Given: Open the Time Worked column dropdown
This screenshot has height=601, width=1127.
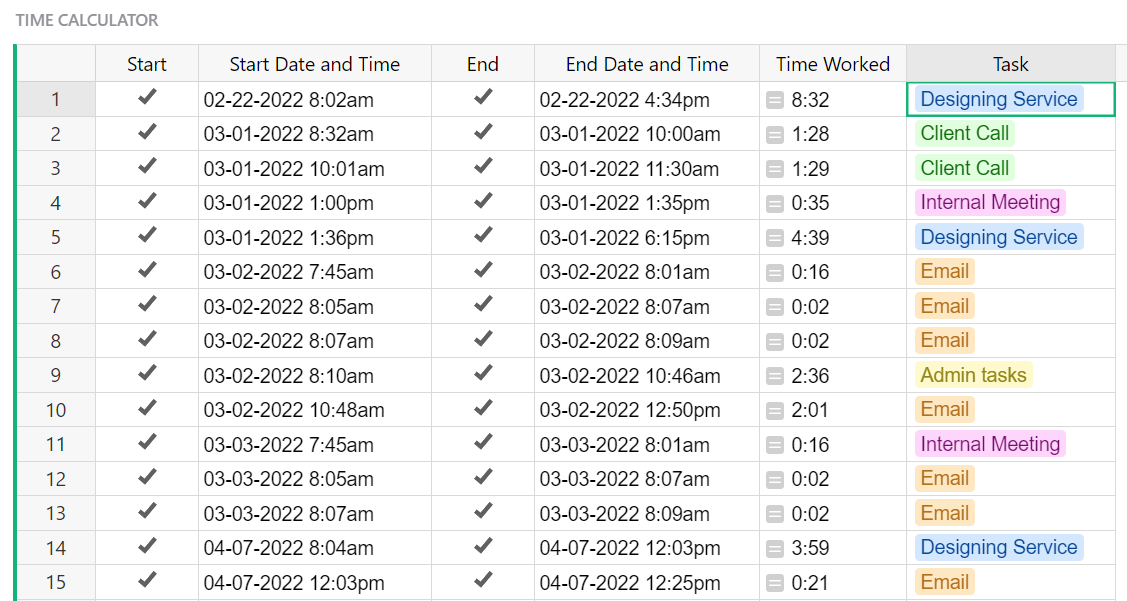Looking at the screenshot, I should point(832,63).
